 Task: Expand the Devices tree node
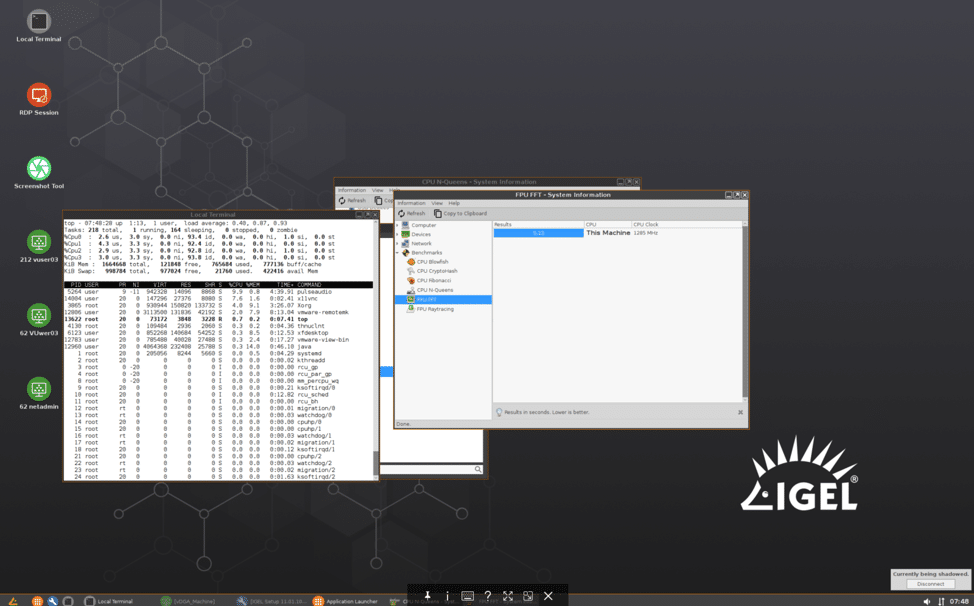398,235
